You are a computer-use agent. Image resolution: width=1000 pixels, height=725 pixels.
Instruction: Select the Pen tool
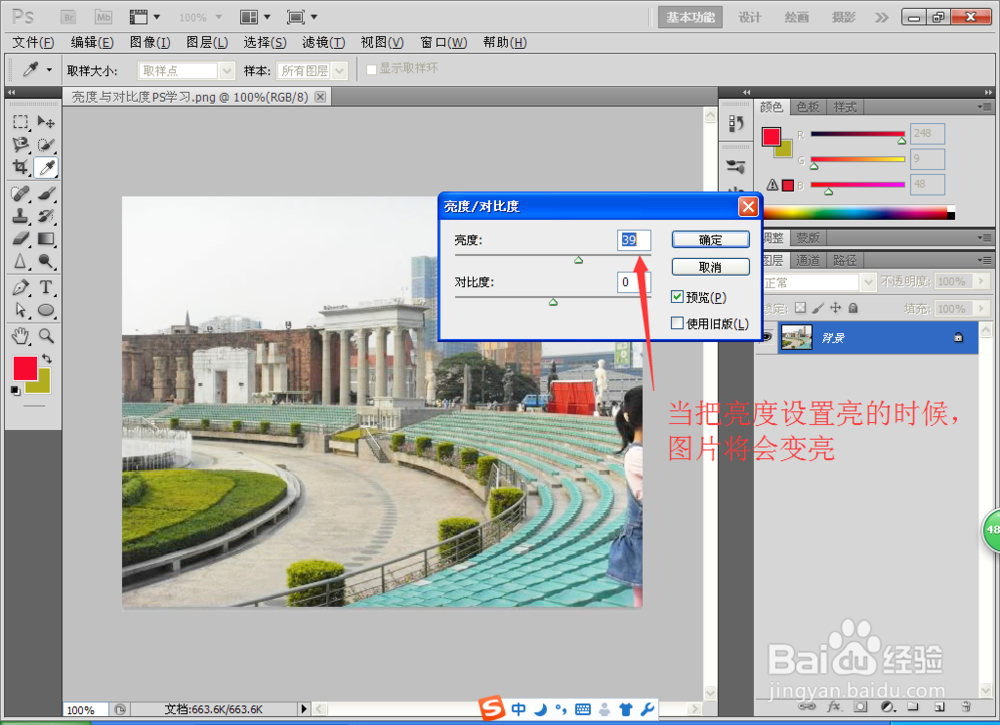tap(20, 287)
